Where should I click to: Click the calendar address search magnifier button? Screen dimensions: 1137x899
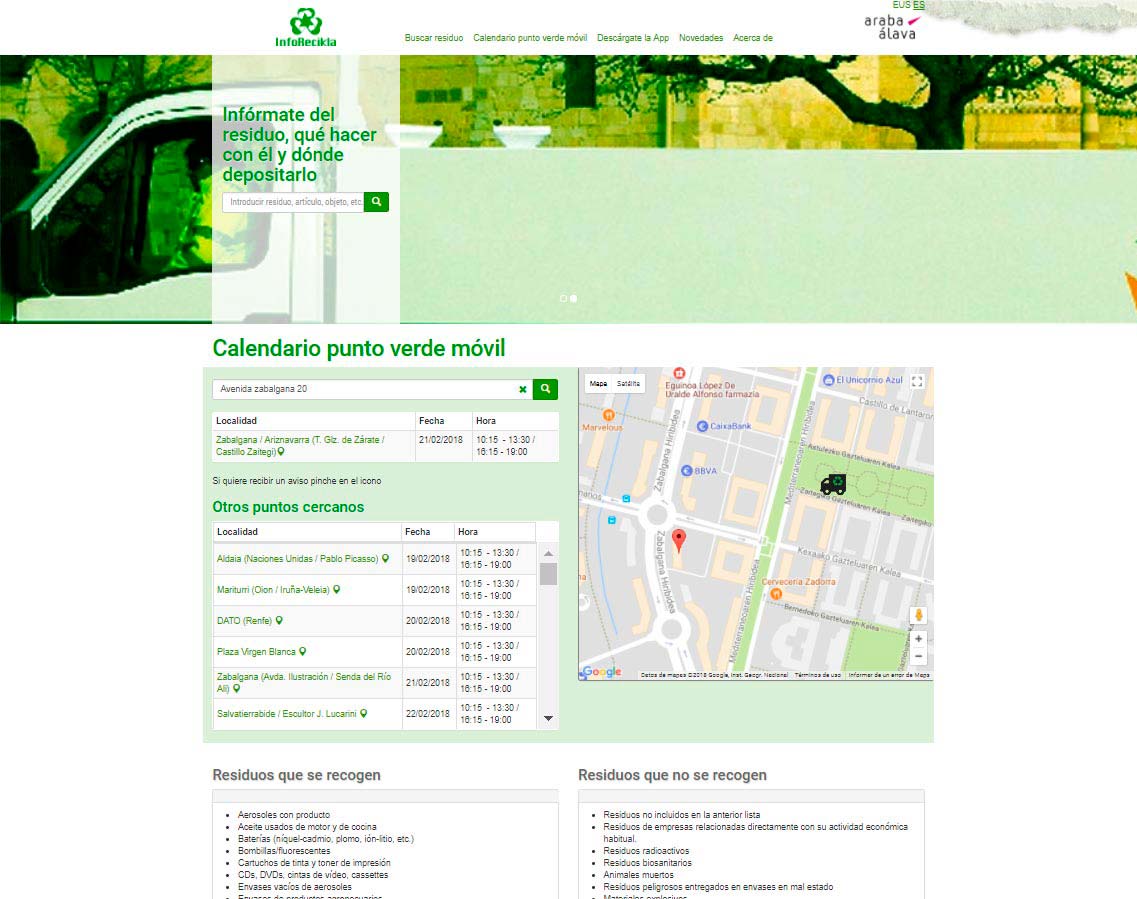(545, 389)
